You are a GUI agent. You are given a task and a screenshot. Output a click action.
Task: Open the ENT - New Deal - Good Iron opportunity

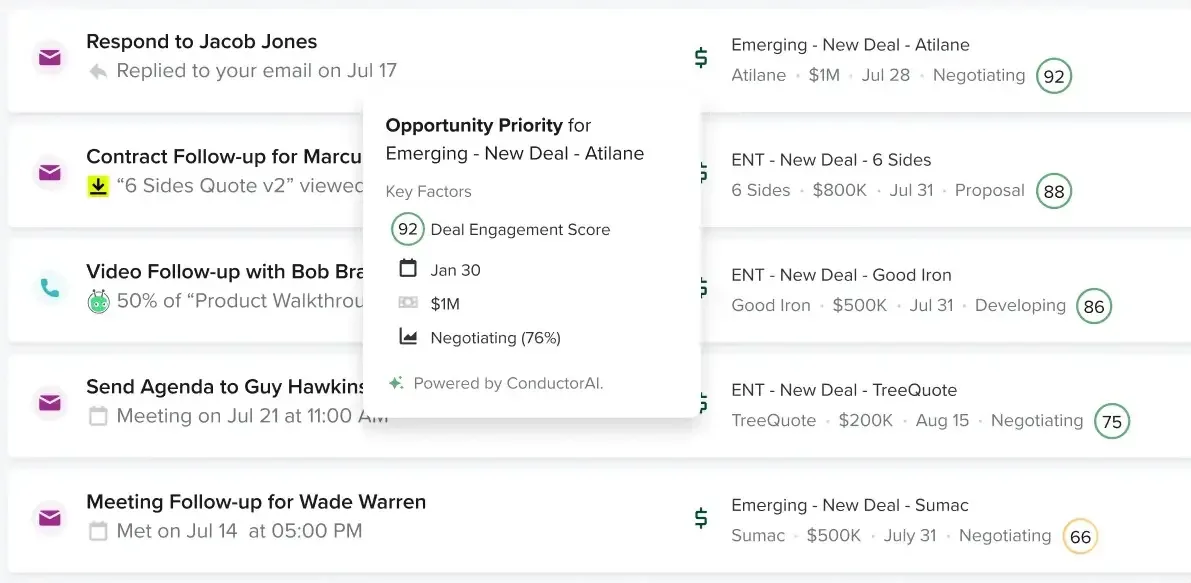coord(841,275)
